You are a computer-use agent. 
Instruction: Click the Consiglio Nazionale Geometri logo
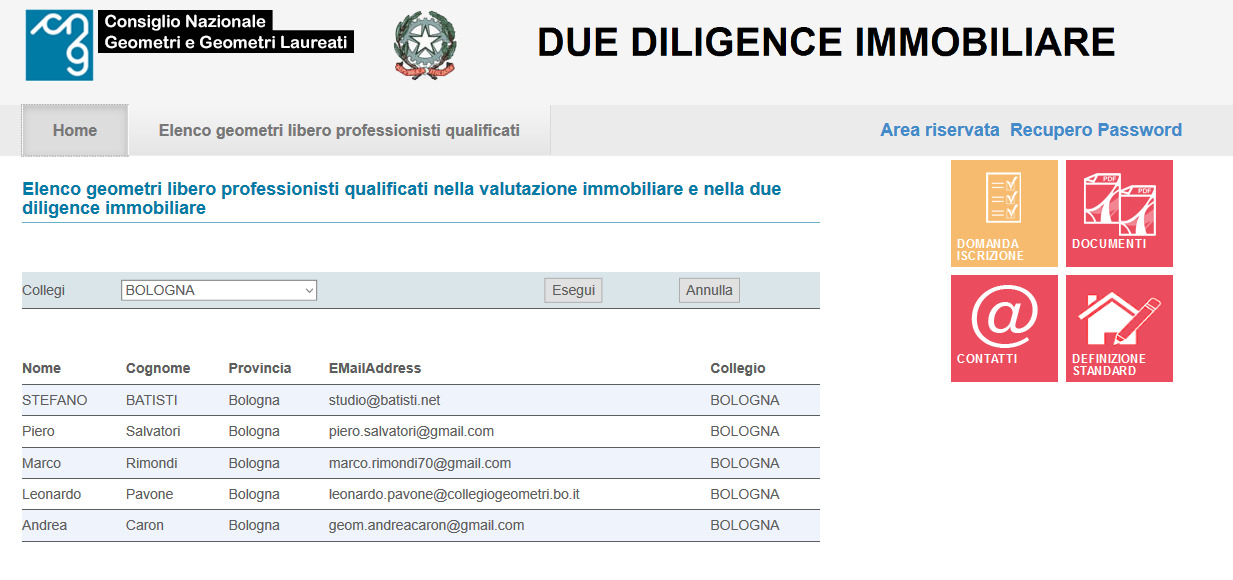pos(189,45)
